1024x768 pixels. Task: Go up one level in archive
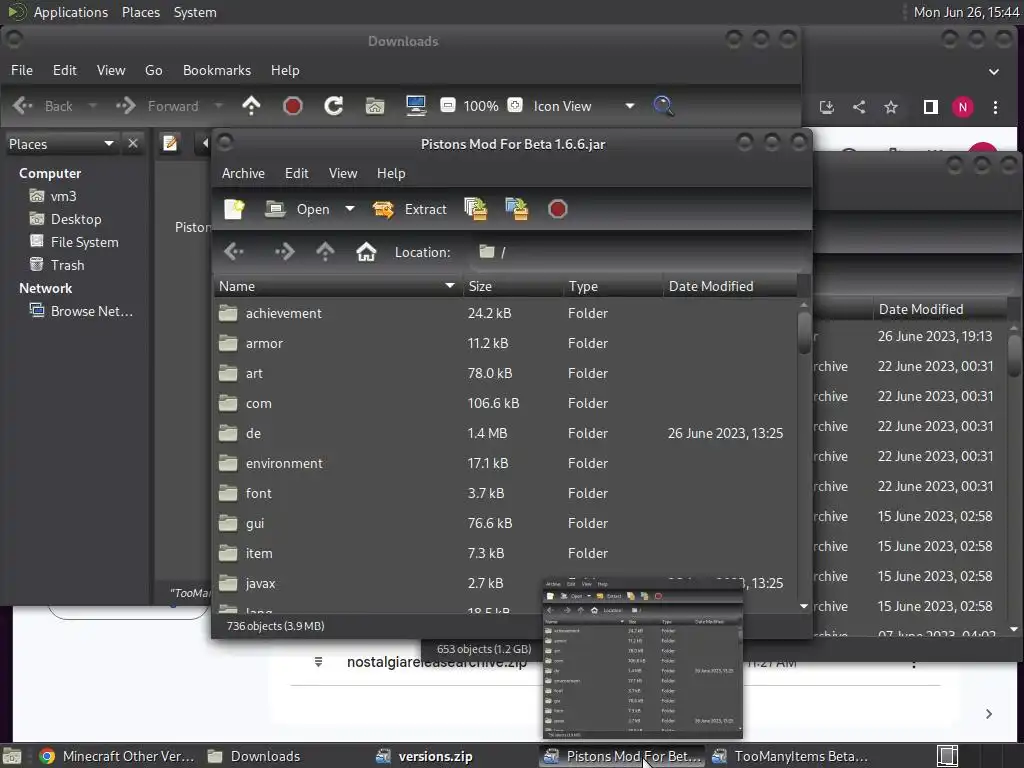point(325,251)
